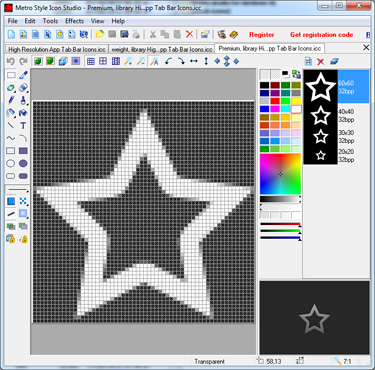
Task: Select the Pencil tool
Action: coord(11,100)
